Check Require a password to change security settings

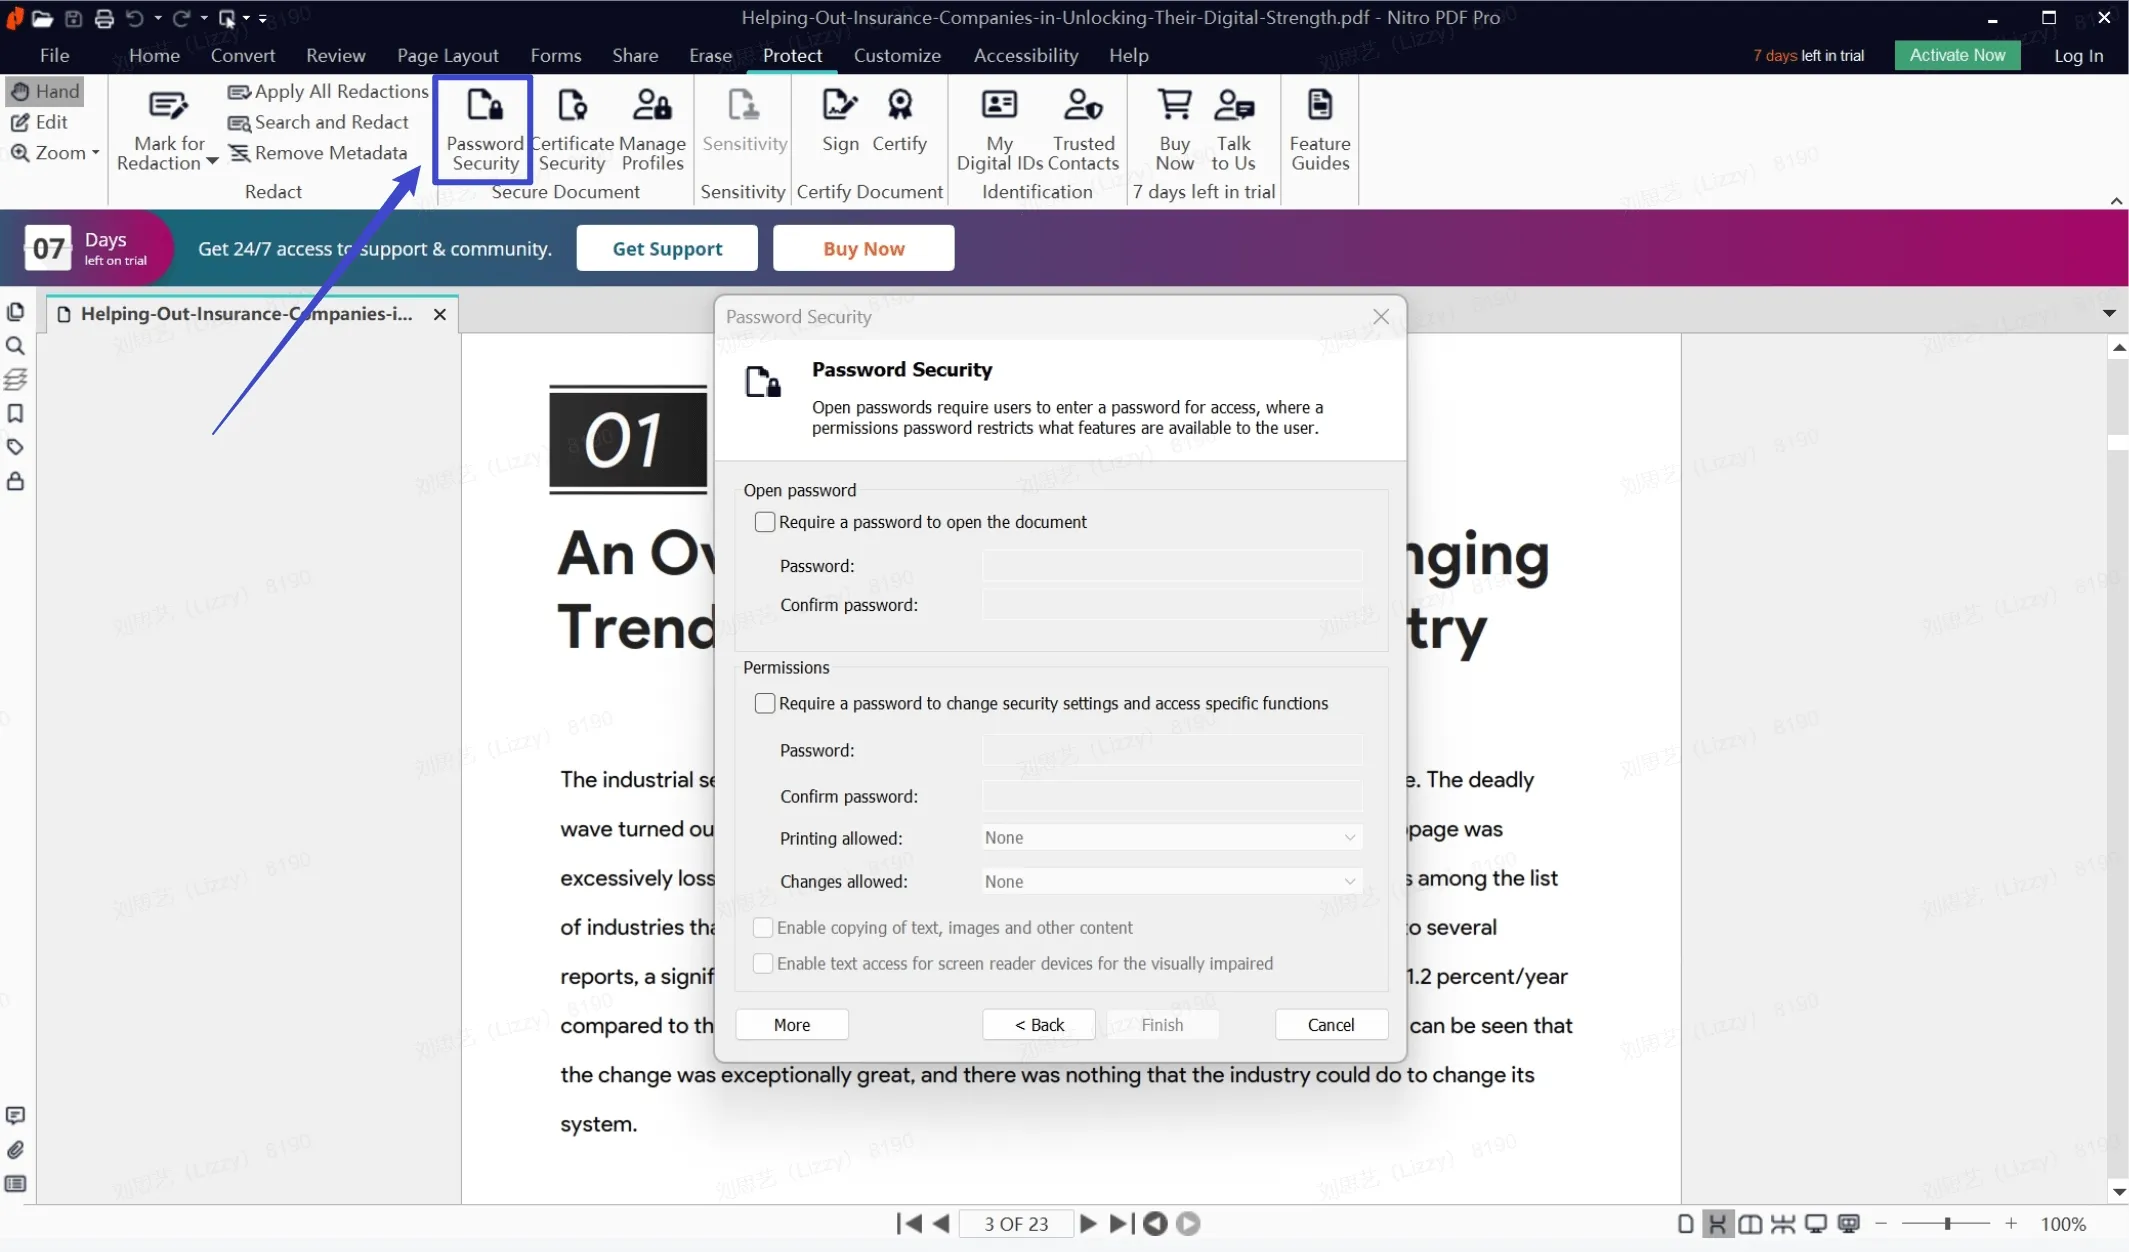coord(763,703)
